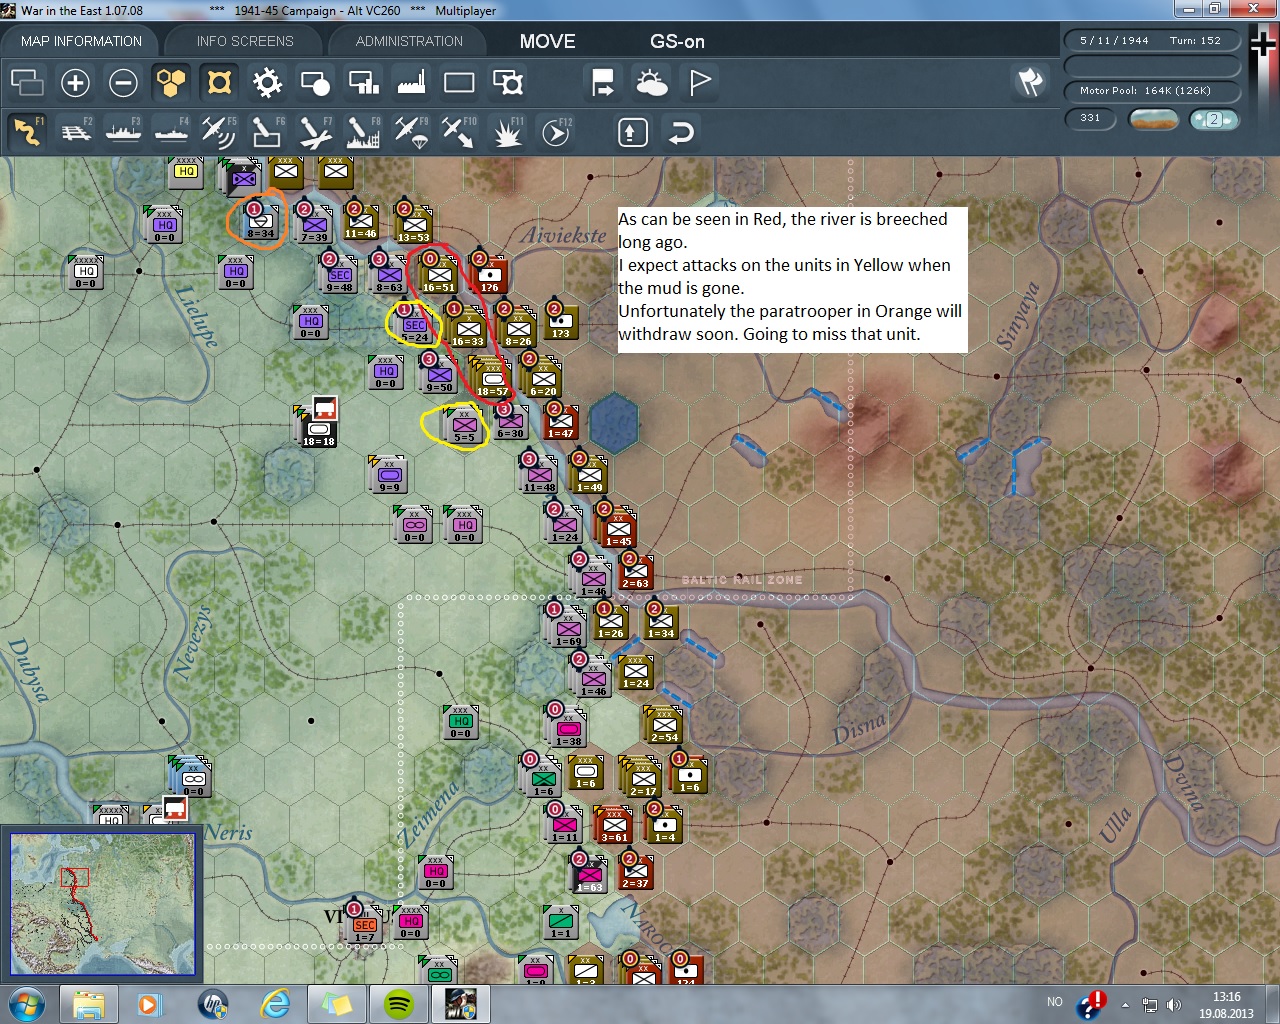Zoom in the map with plus icon
The height and width of the screenshot is (1024, 1280).
[x=75, y=82]
